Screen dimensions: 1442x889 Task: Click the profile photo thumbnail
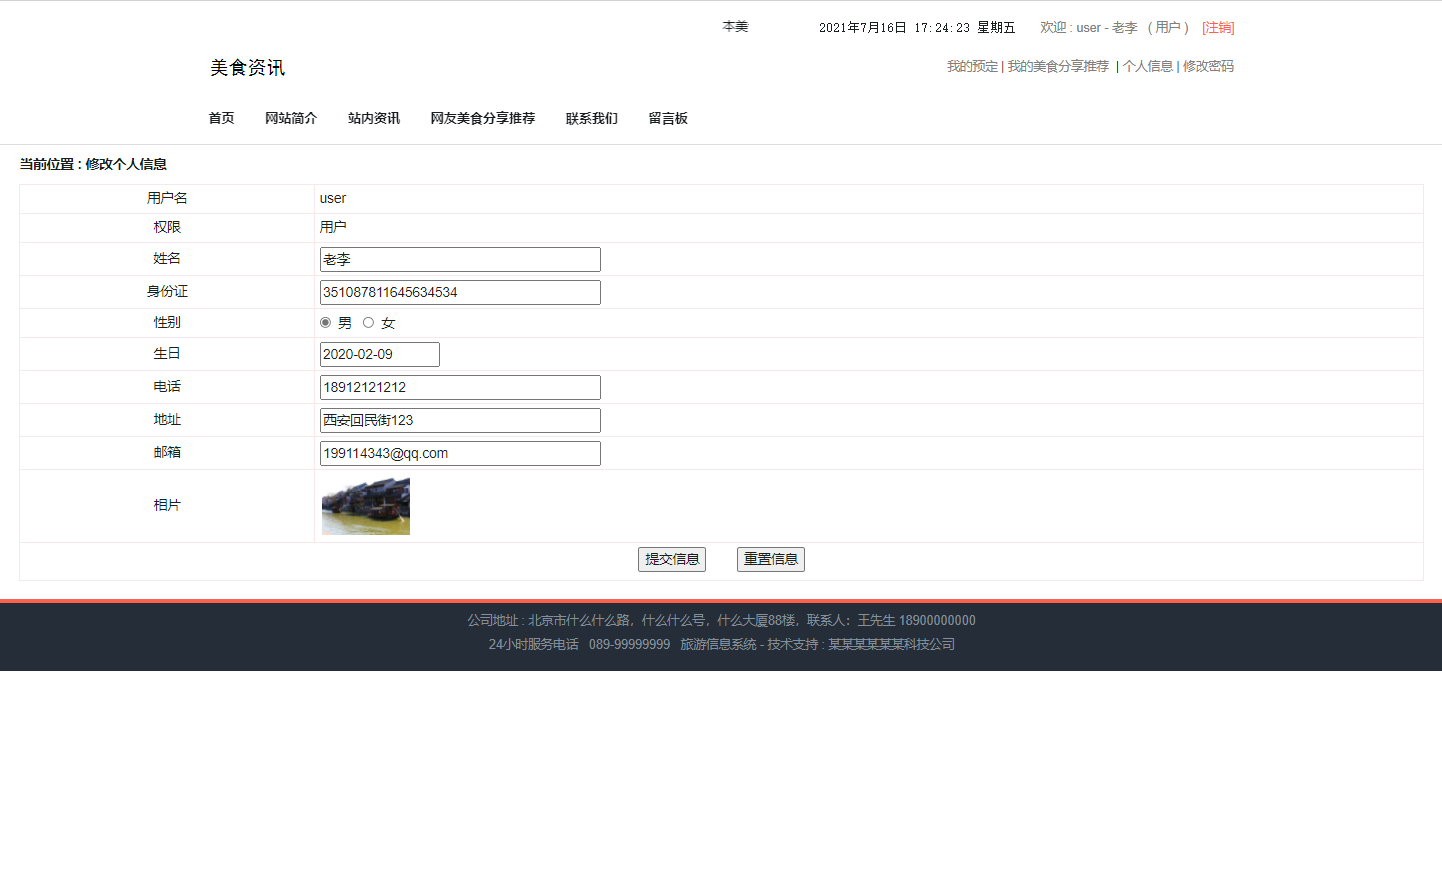(365, 506)
